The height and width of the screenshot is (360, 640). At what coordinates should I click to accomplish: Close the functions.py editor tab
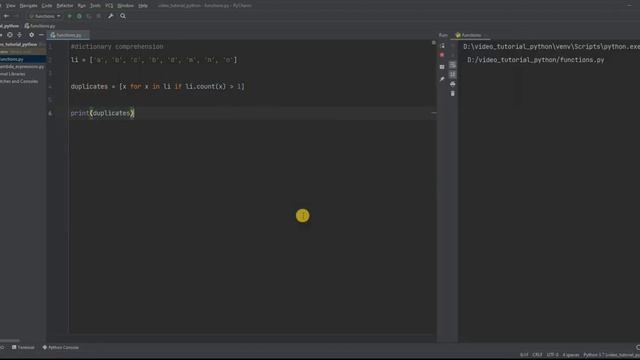85,36
